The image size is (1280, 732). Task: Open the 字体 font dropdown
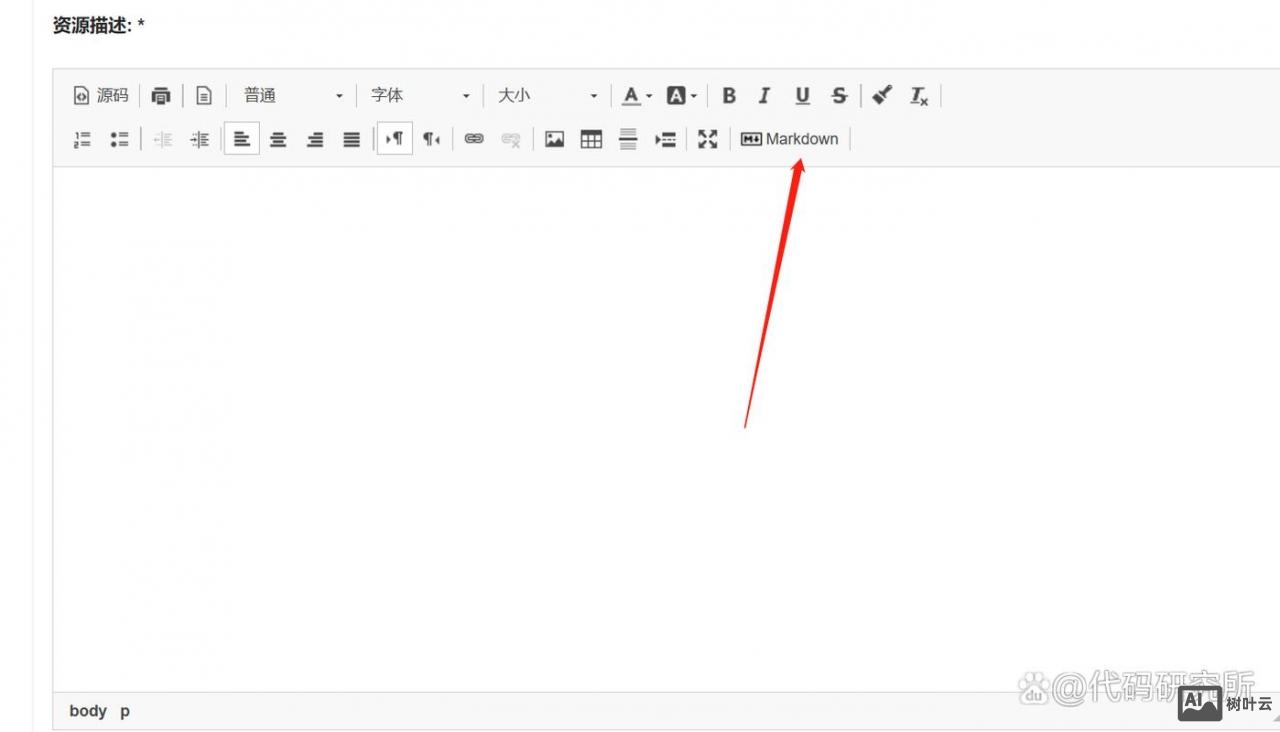click(x=420, y=96)
